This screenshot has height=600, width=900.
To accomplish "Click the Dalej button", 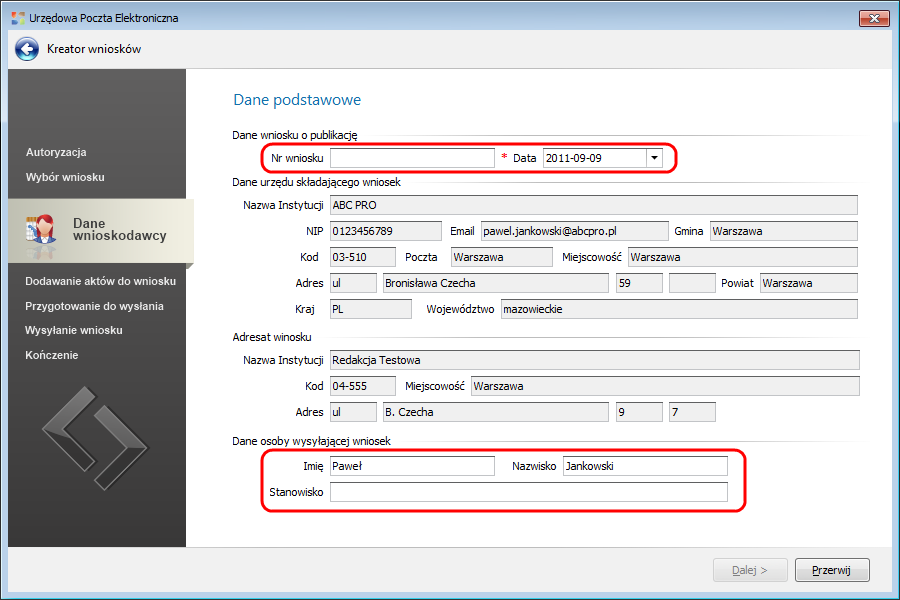I will click(750, 570).
